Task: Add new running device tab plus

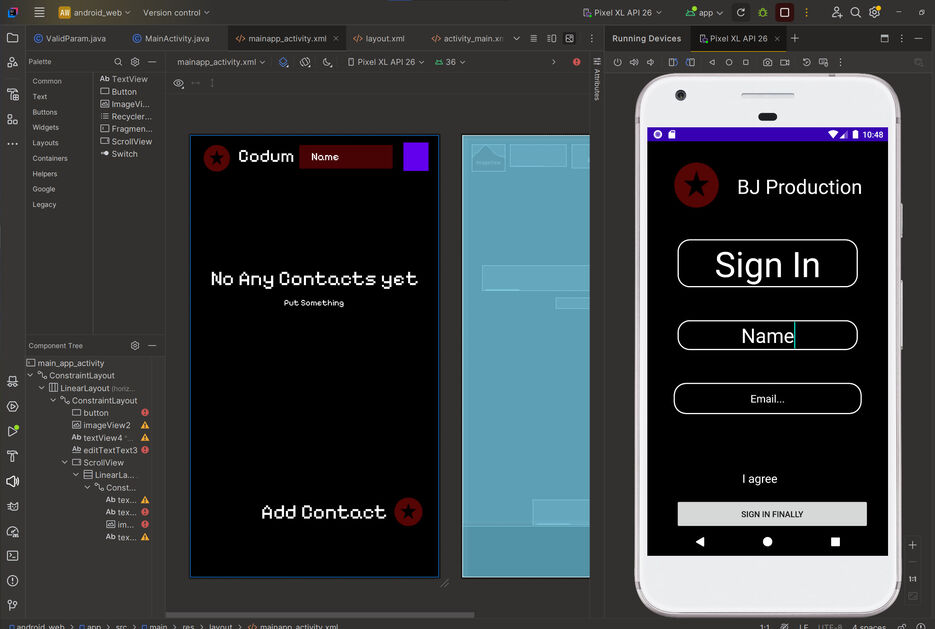Action: coord(795,38)
